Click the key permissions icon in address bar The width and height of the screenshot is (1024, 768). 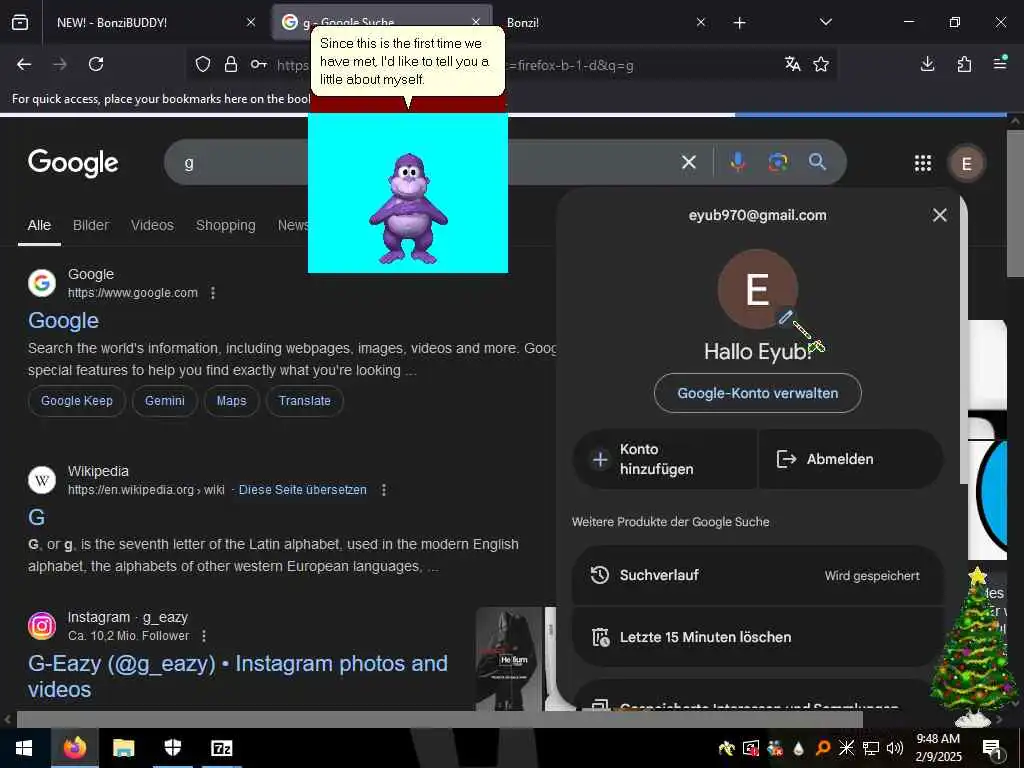tap(259, 65)
